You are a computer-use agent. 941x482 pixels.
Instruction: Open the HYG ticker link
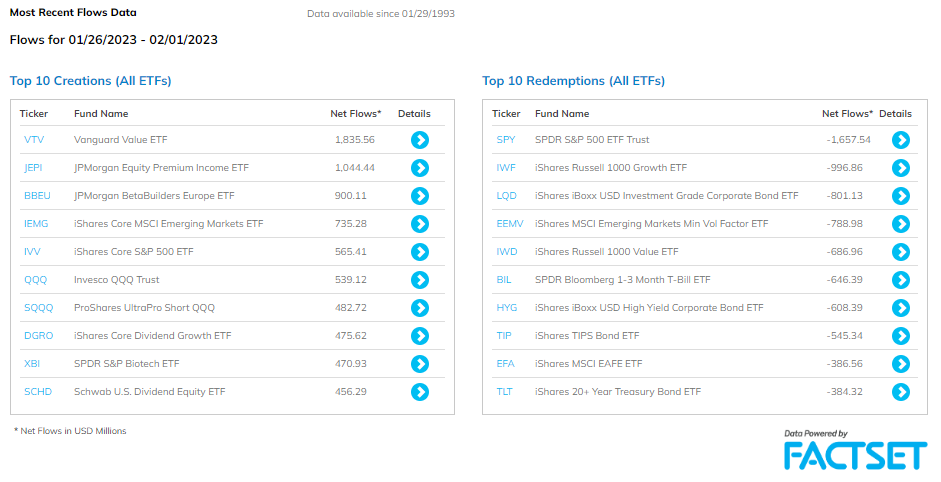pos(507,308)
